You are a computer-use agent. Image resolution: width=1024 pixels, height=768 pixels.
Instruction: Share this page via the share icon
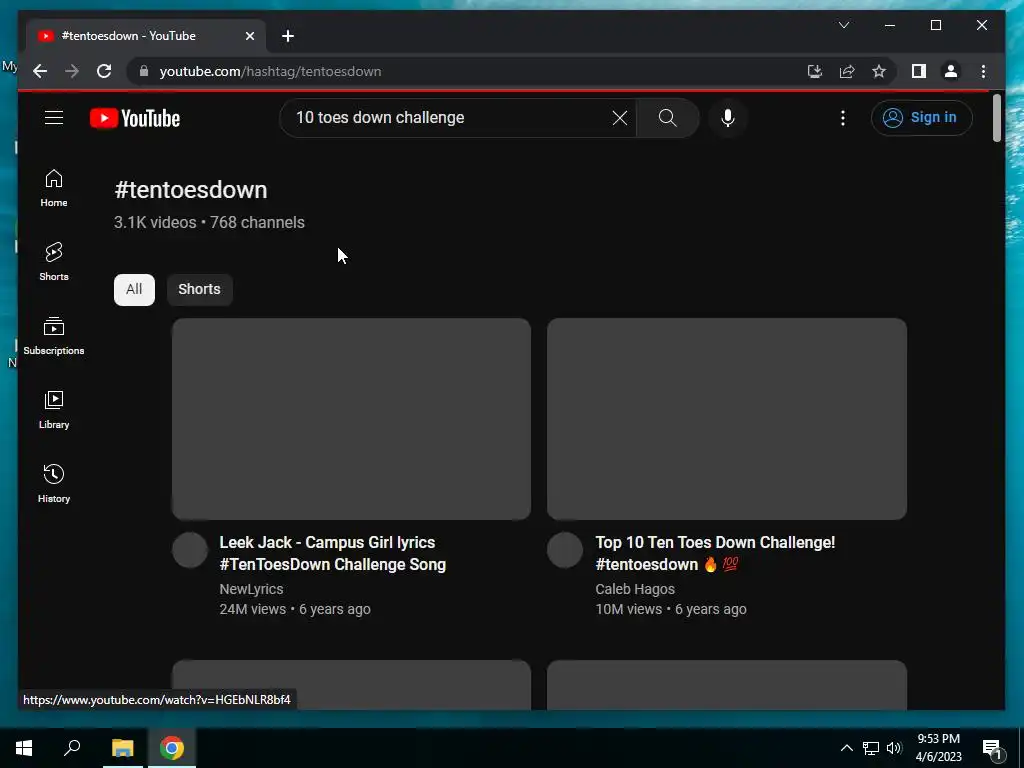click(x=847, y=71)
